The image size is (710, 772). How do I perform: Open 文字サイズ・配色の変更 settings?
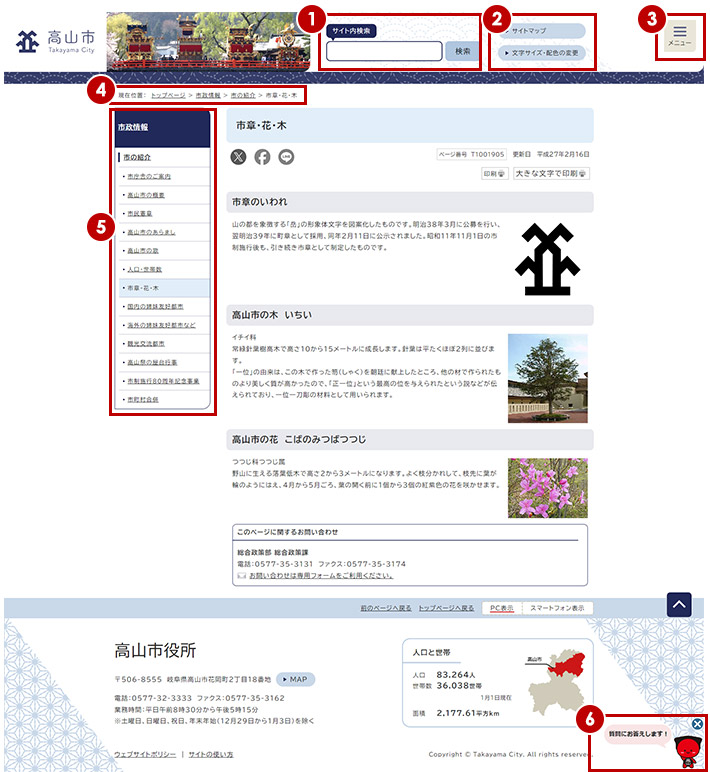tap(541, 53)
